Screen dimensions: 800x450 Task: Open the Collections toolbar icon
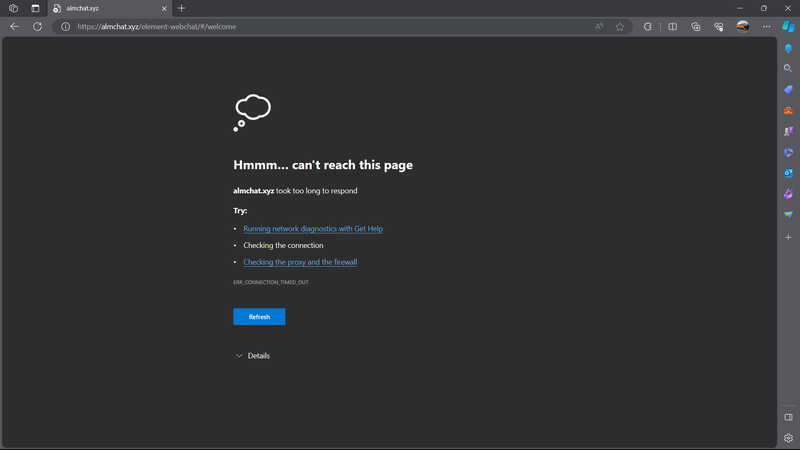(695, 27)
